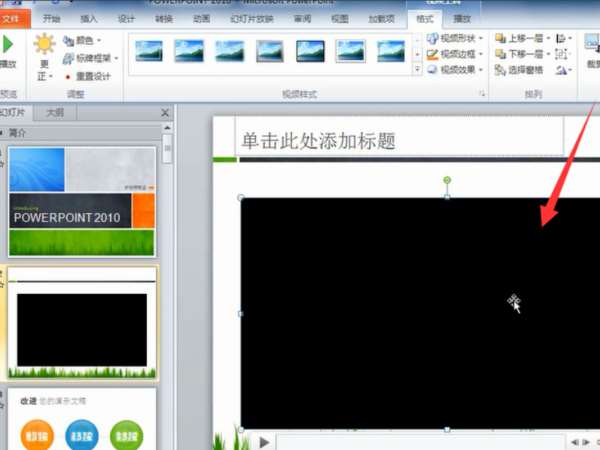600x450 pixels.
Task: Expand Bring Forward dropdown arrow
Action: [548, 38]
